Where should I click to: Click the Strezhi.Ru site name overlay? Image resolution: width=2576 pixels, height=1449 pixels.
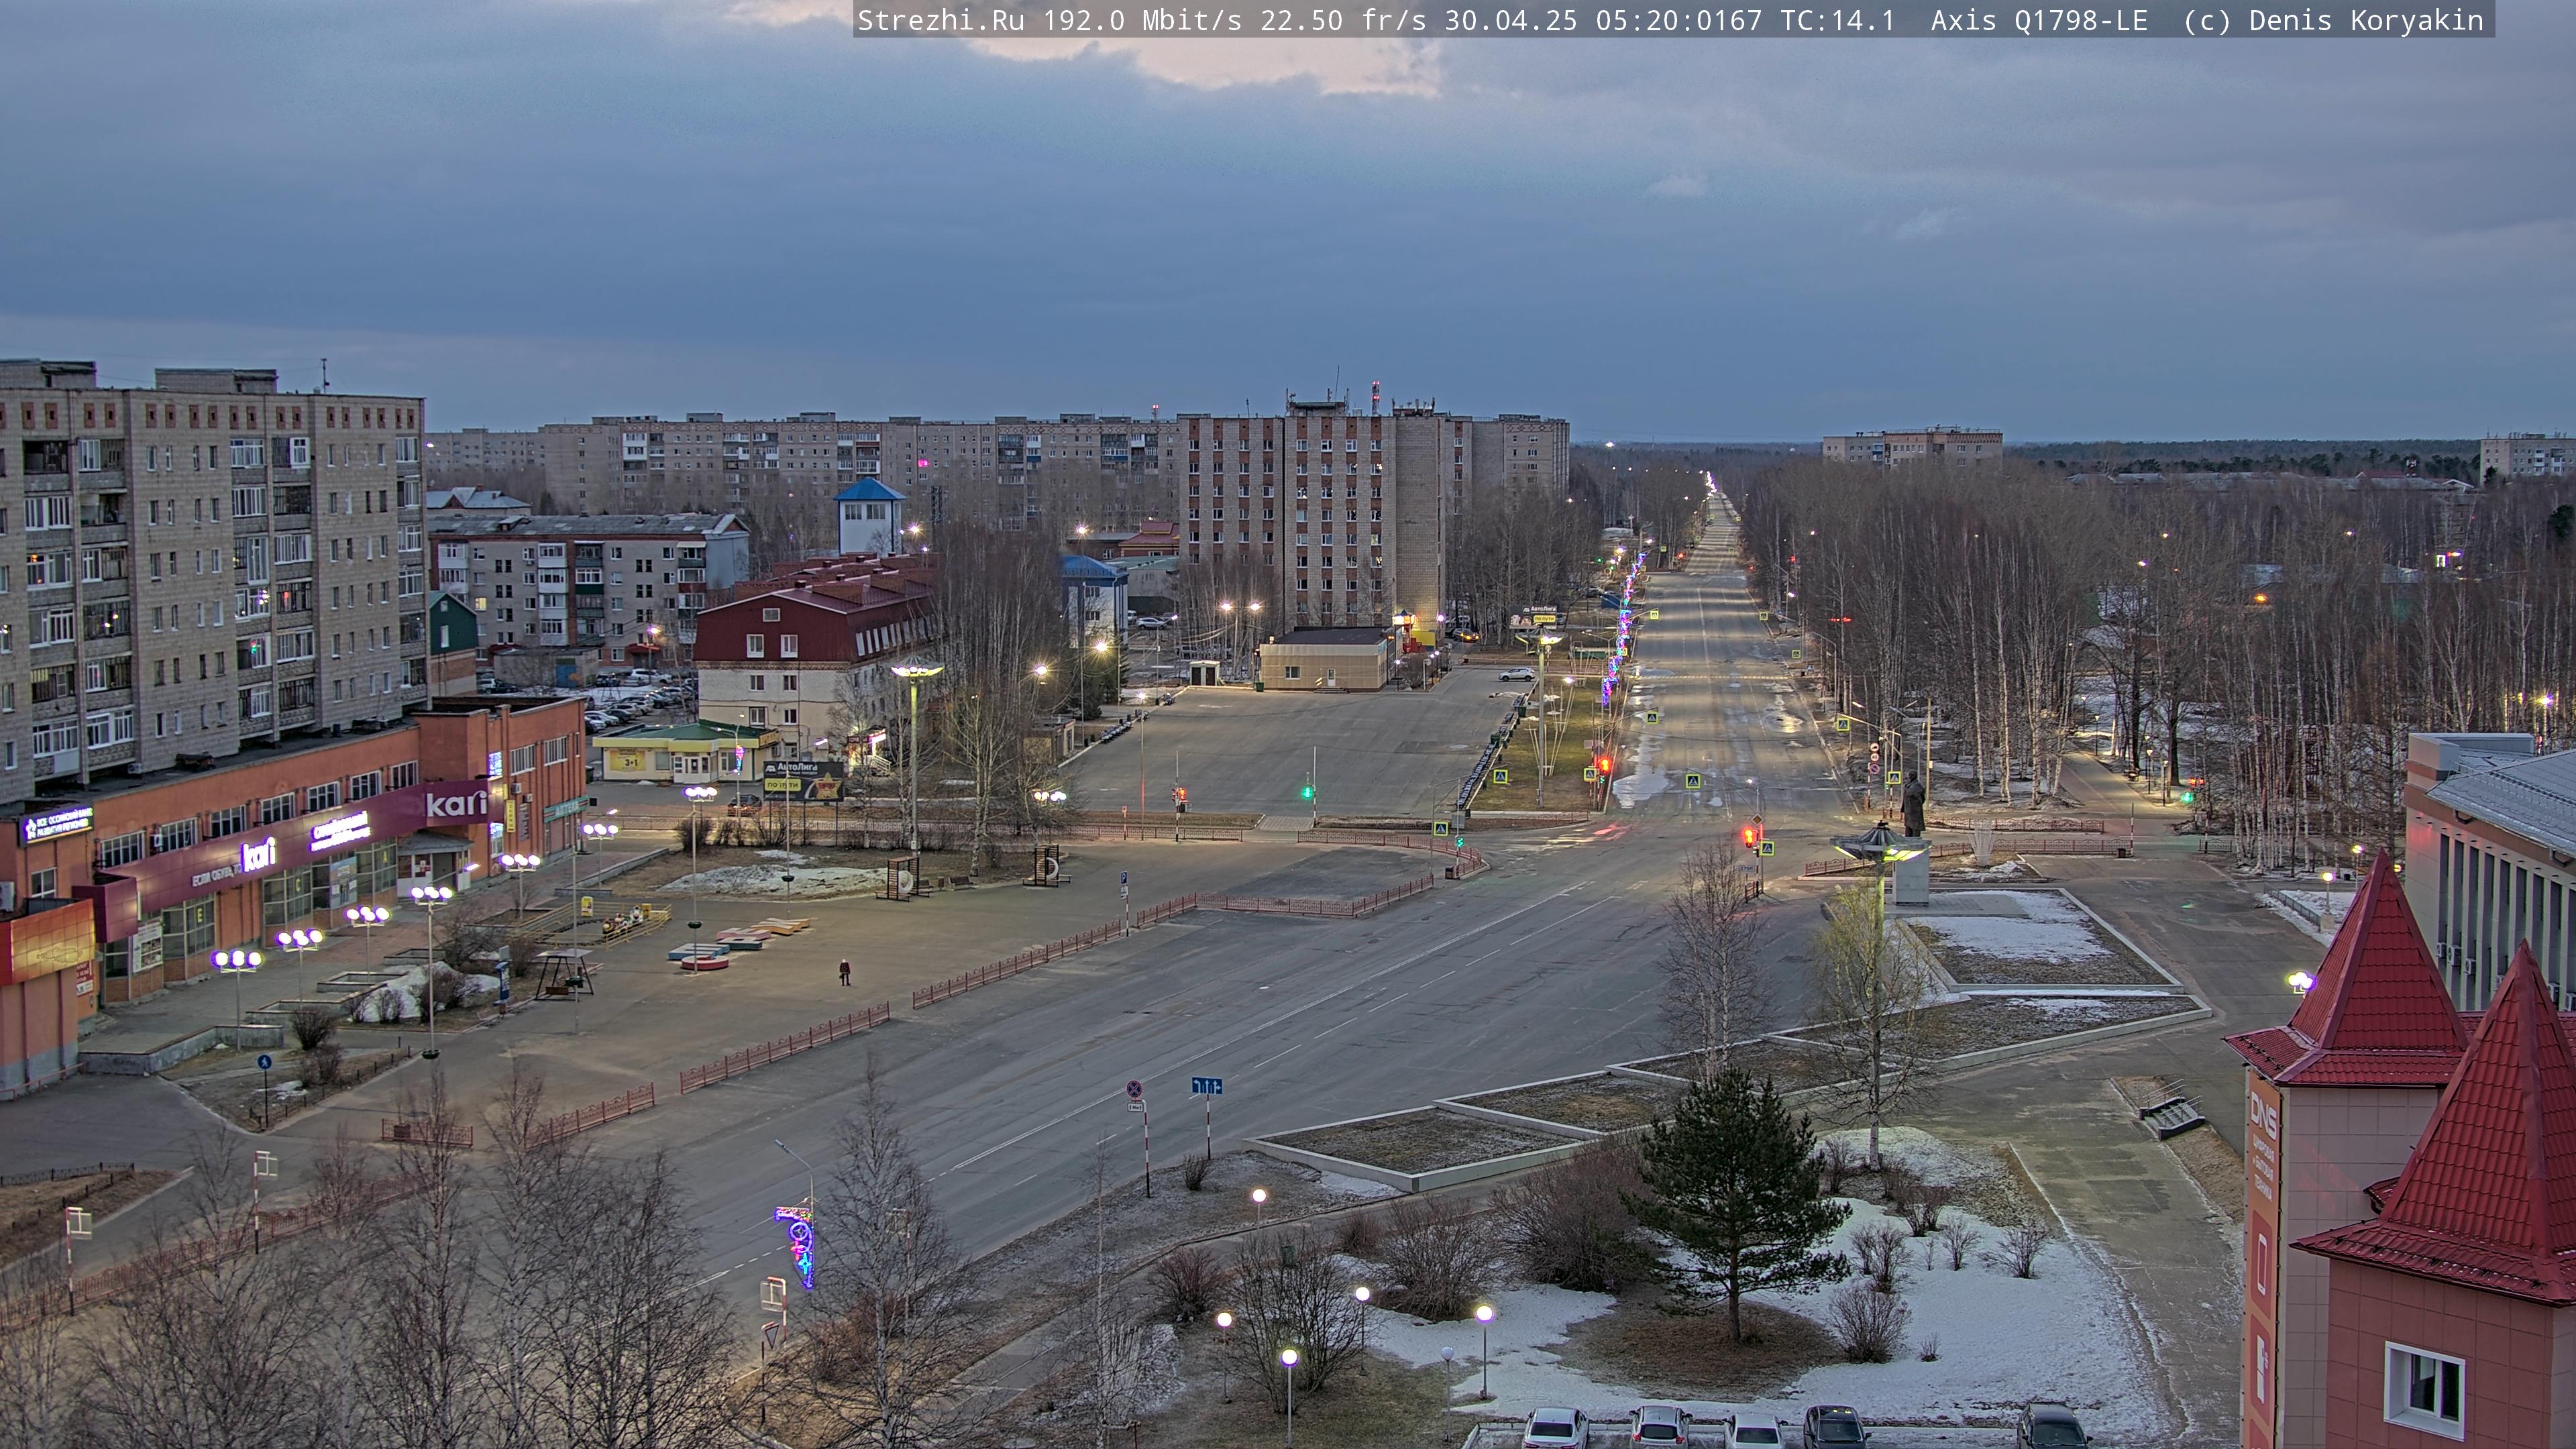point(940,20)
